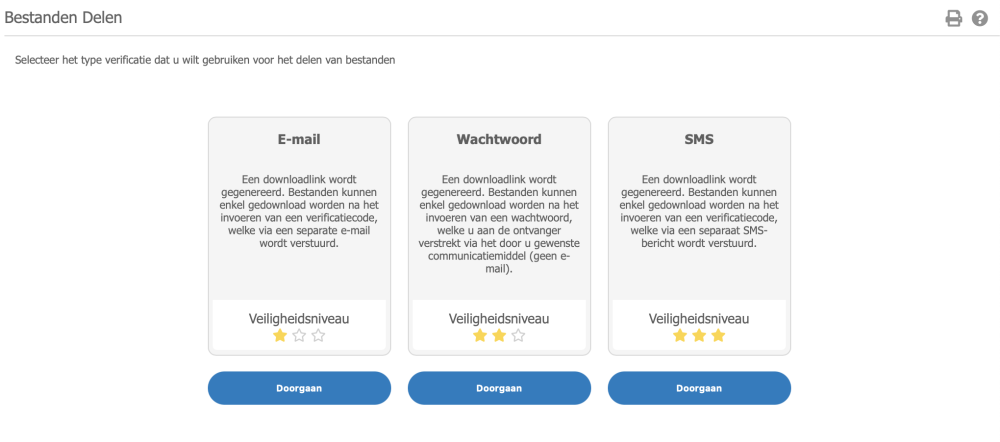The height and width of the screenshot is (442, 1000).
Task: Click the print icon in the header
Action: 954,18
